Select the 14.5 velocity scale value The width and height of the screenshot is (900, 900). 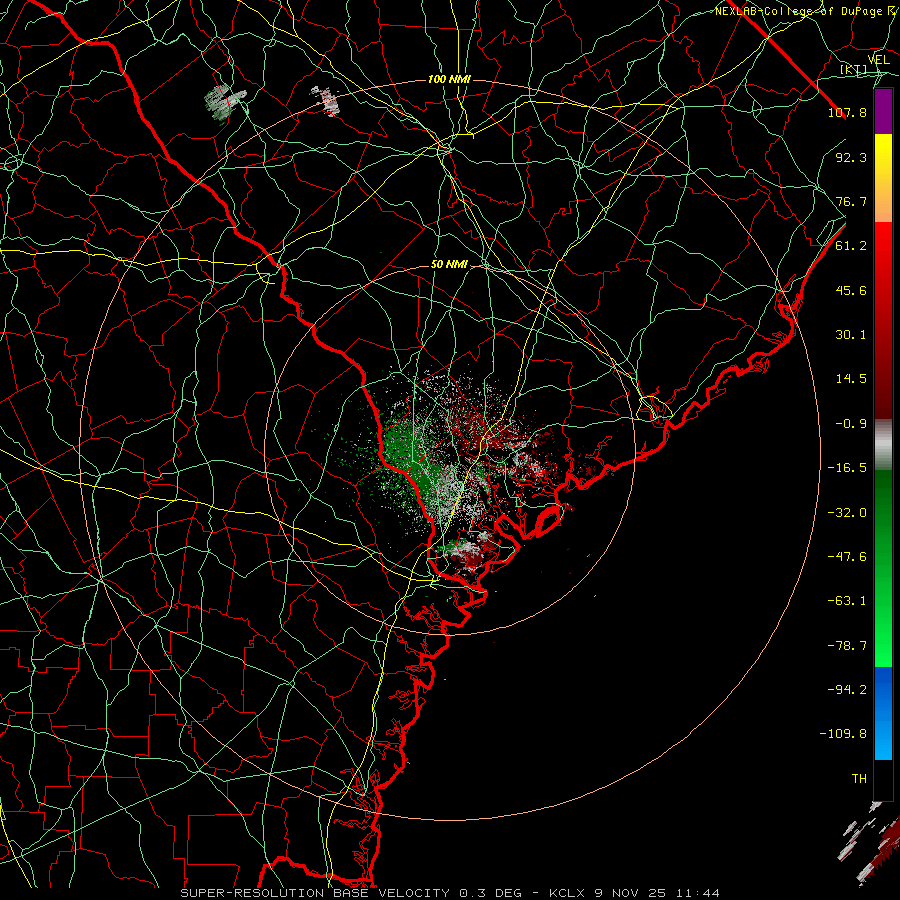851,379
